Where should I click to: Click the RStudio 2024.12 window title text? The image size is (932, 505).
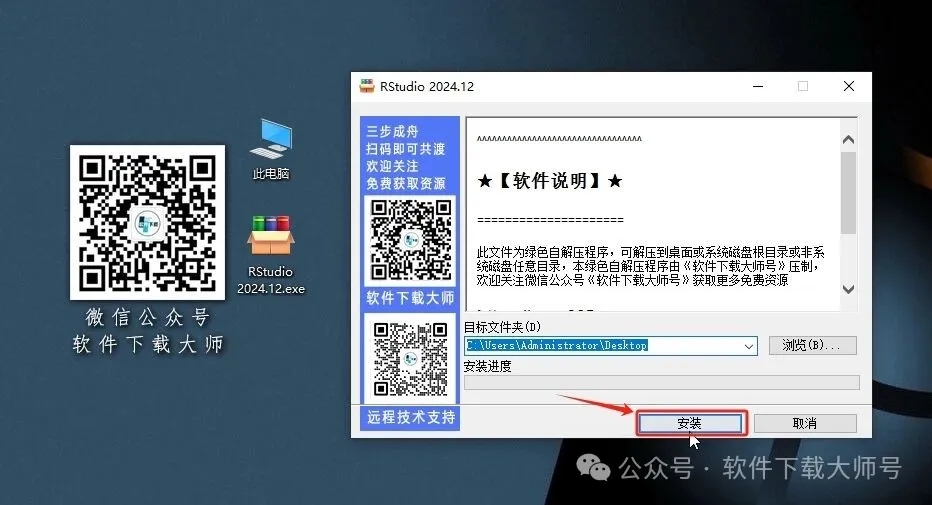427,87
